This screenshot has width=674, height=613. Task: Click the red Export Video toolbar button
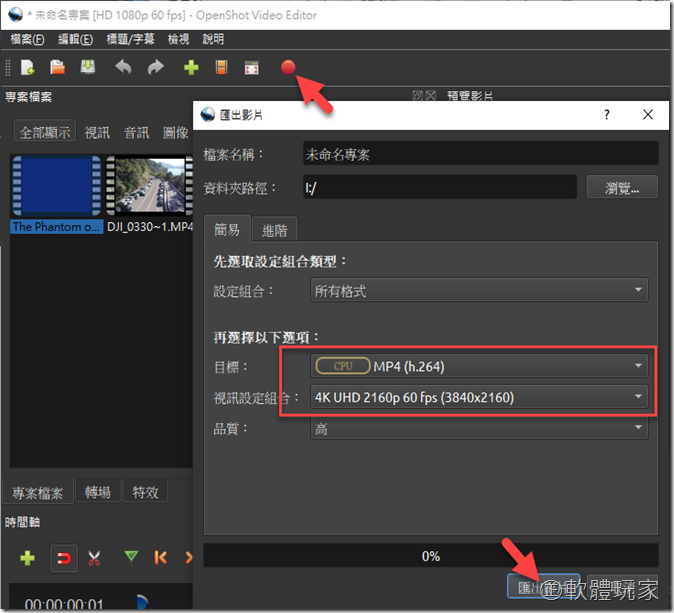click(288, 67)
